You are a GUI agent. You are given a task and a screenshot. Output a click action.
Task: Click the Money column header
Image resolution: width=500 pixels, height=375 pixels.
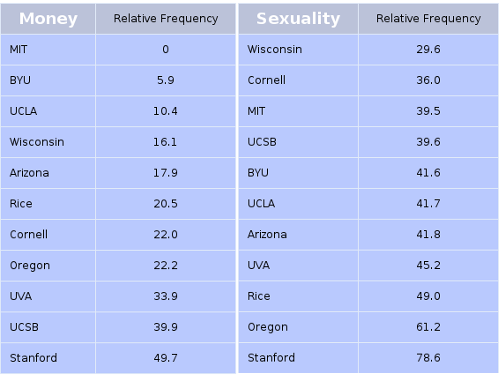(x=48, y=19)
